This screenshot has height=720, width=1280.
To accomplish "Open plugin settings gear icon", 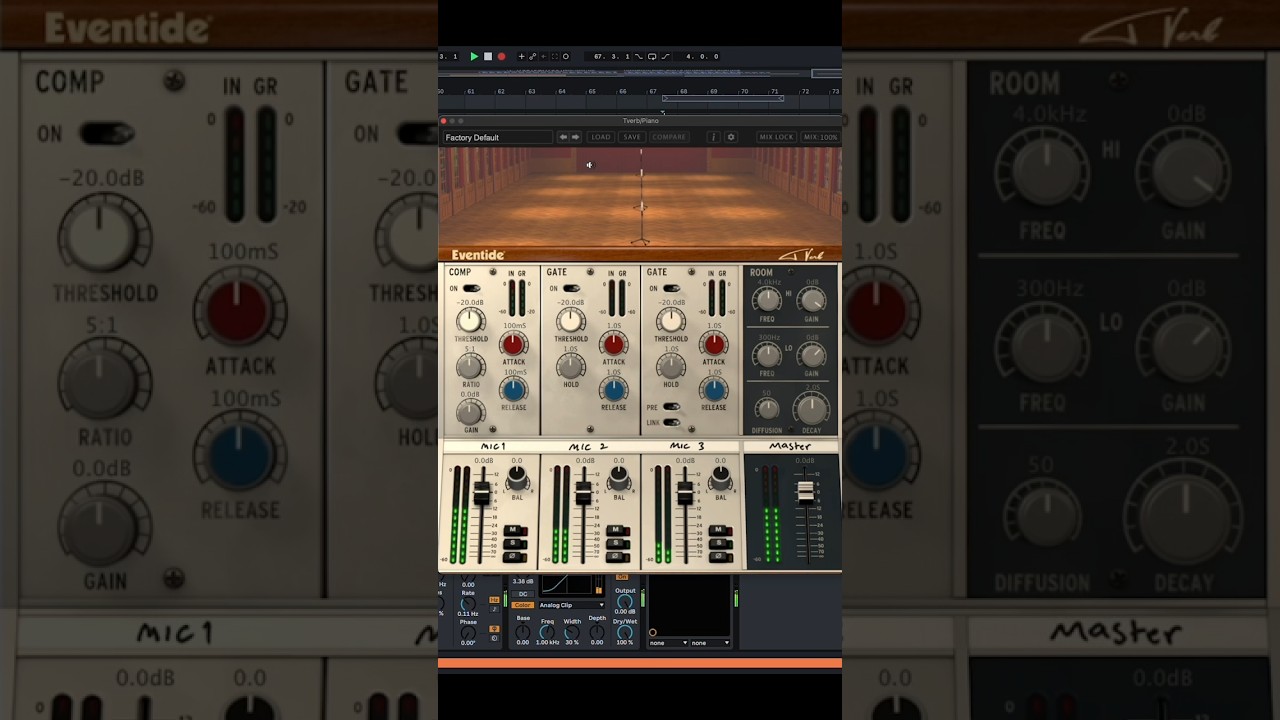I will 731,137.
